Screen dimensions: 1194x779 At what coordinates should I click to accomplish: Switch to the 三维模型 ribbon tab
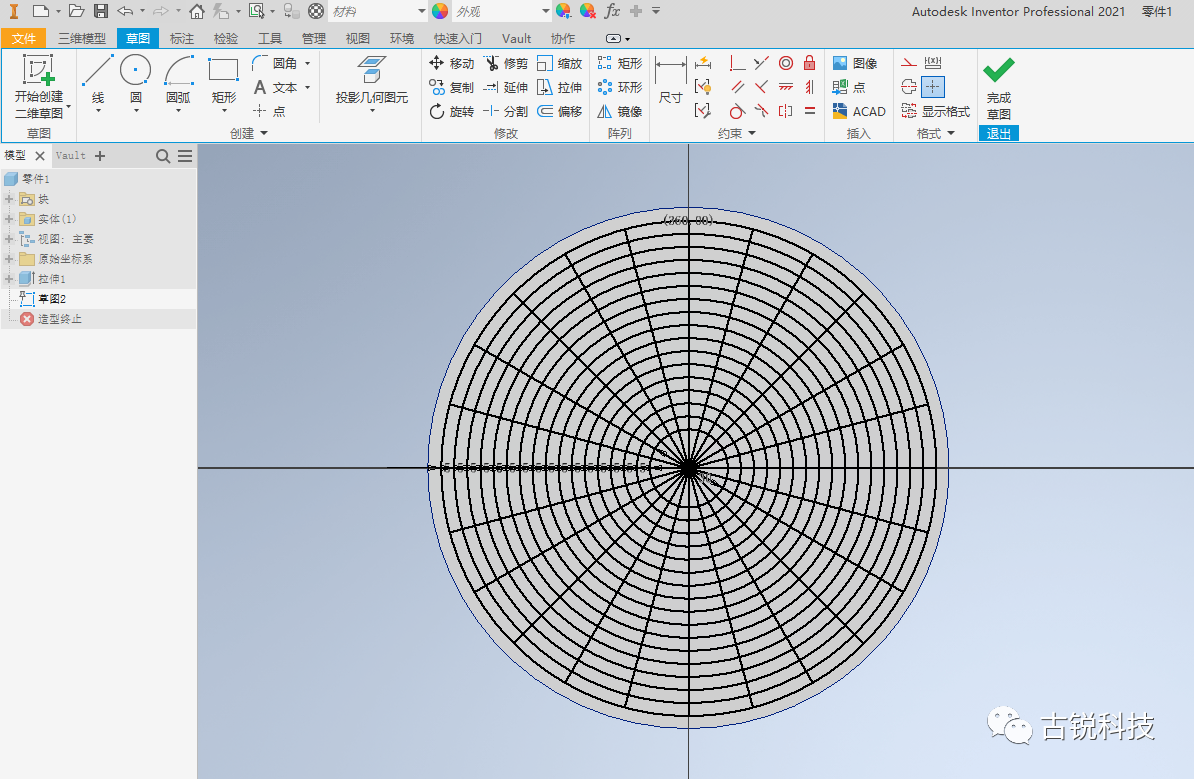click(x=82, y=38)
